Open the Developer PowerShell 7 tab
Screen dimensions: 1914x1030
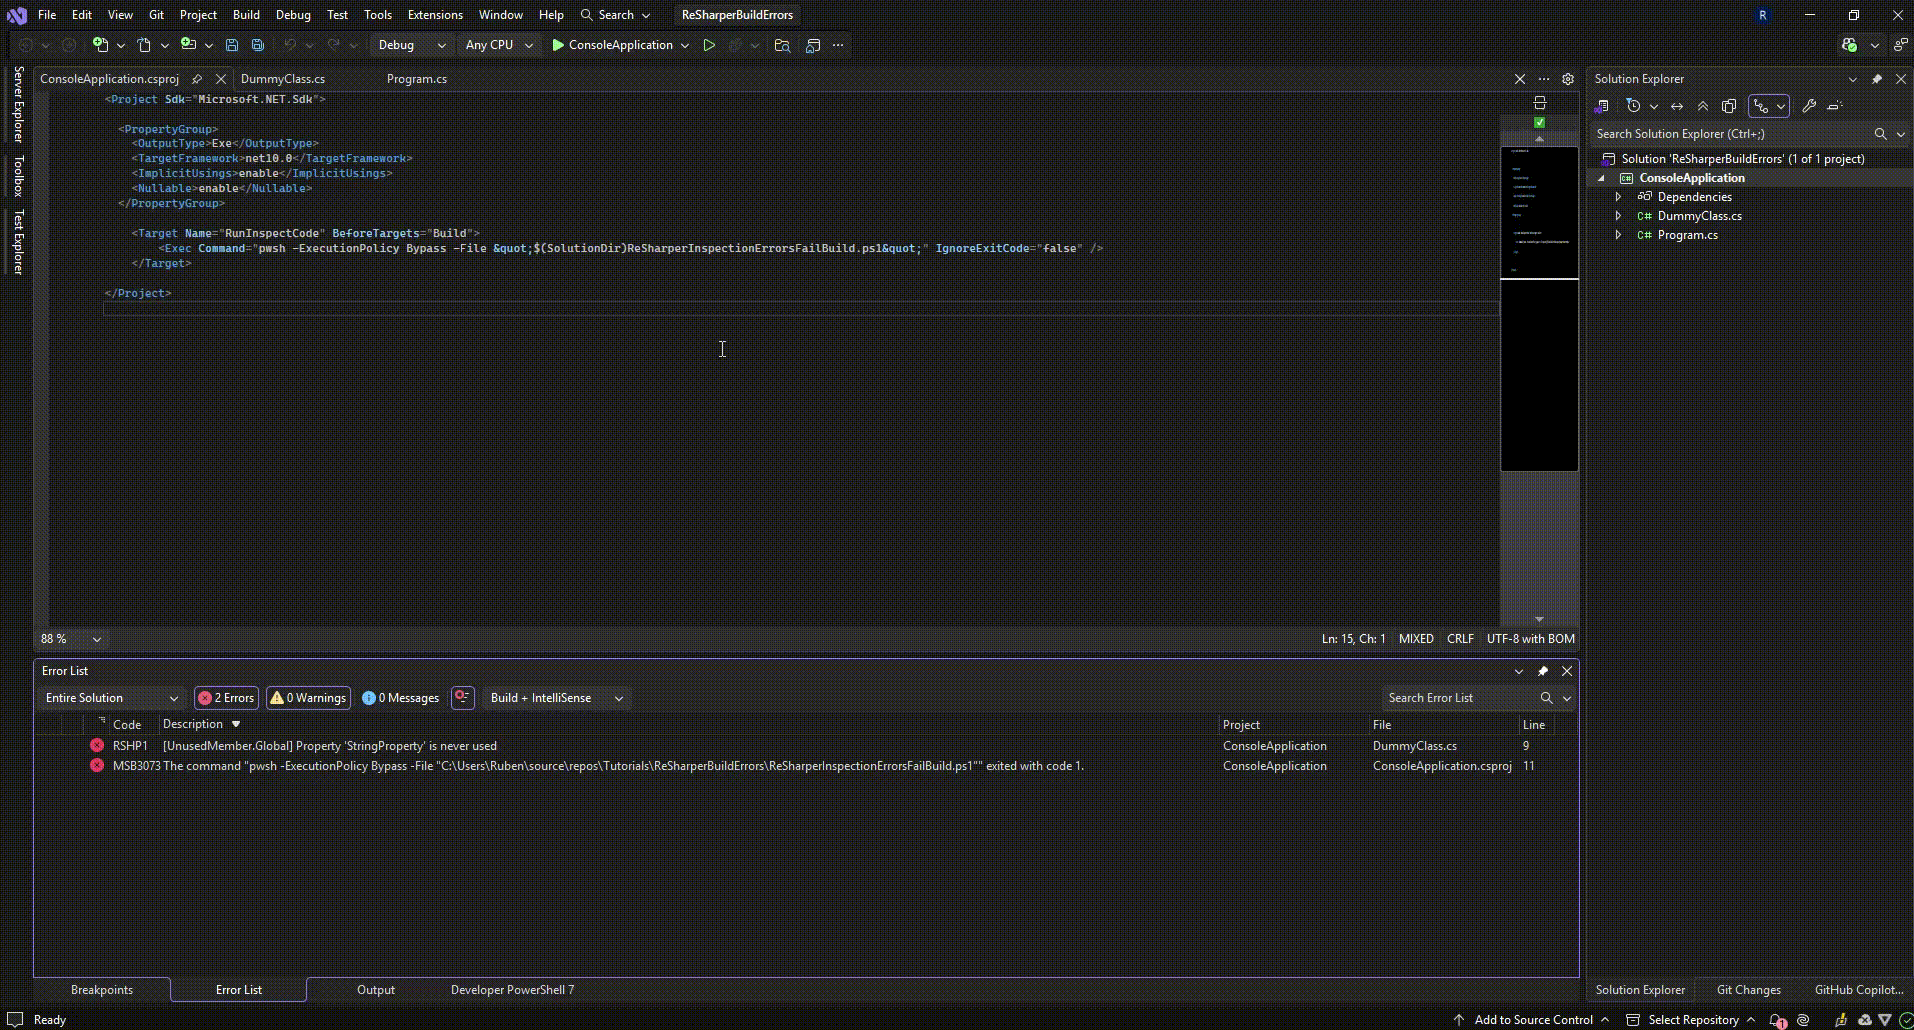pyautogui.click(x=512, y=990)
